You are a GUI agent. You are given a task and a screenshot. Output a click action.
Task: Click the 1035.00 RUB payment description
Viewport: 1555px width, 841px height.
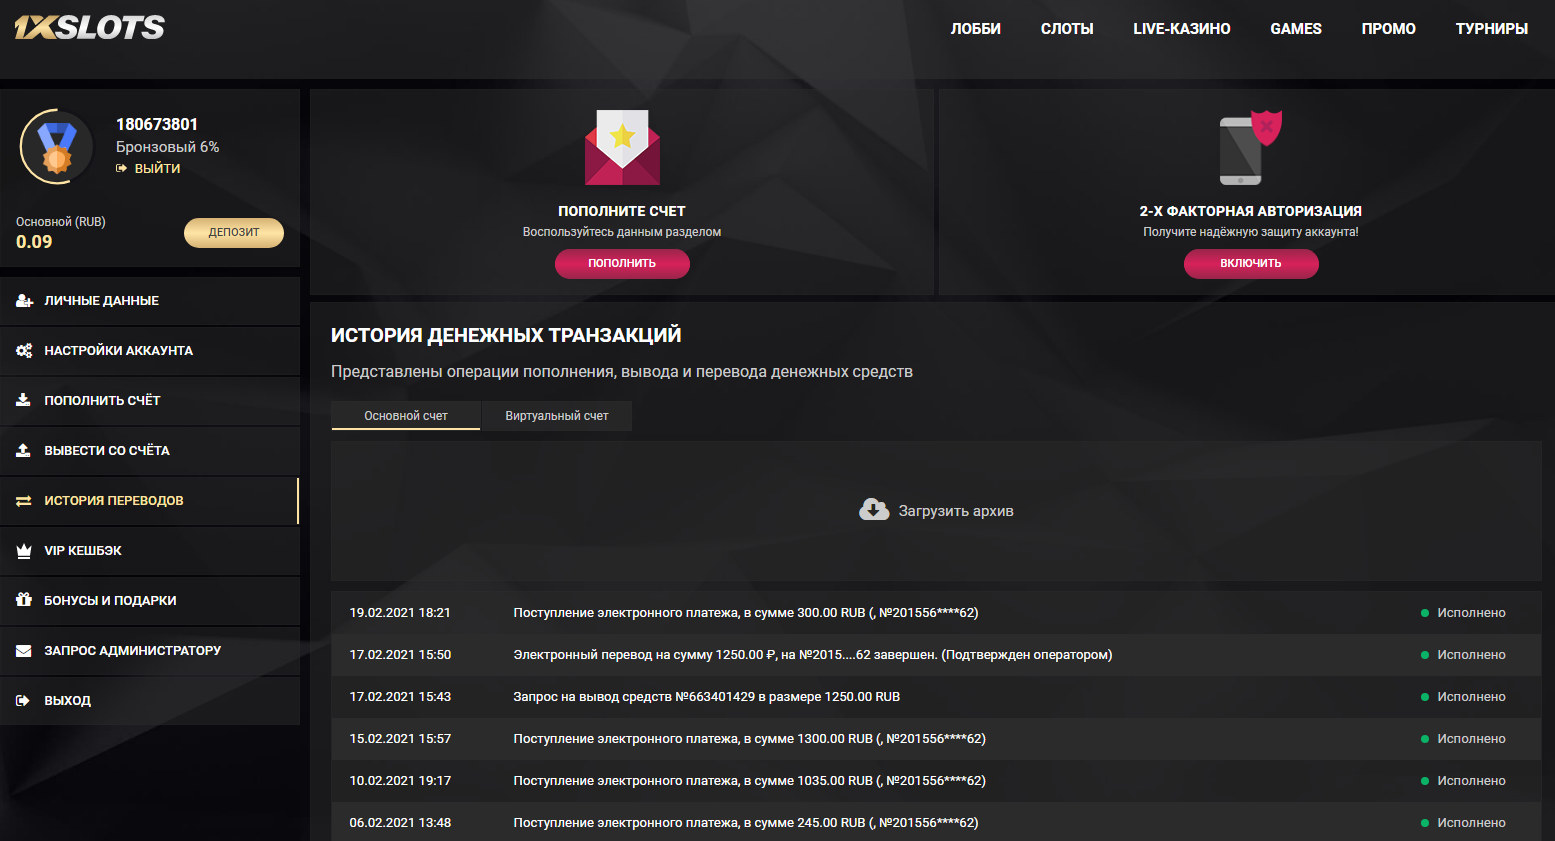[x=750, y=781]
